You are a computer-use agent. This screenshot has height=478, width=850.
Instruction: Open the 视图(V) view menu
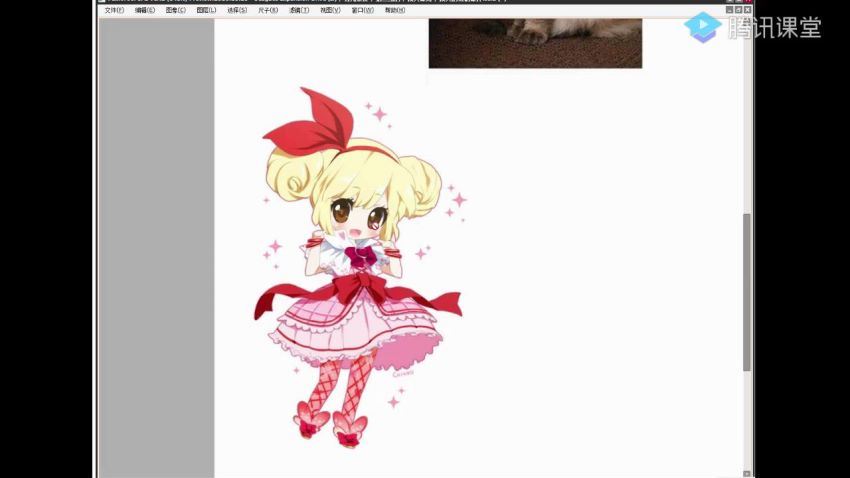[x=330, y=10]
